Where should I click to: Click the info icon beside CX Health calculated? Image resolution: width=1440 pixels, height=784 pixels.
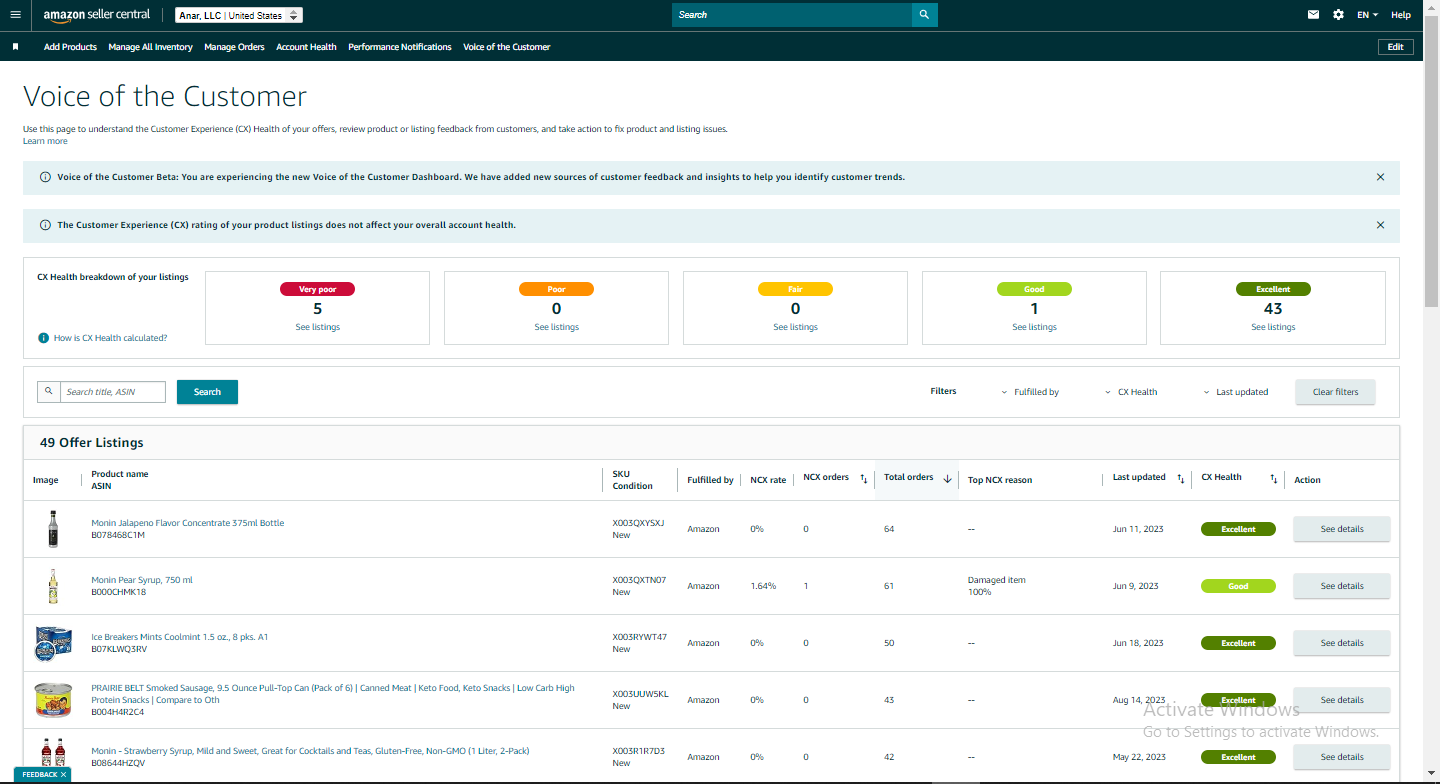click(44, 338)
